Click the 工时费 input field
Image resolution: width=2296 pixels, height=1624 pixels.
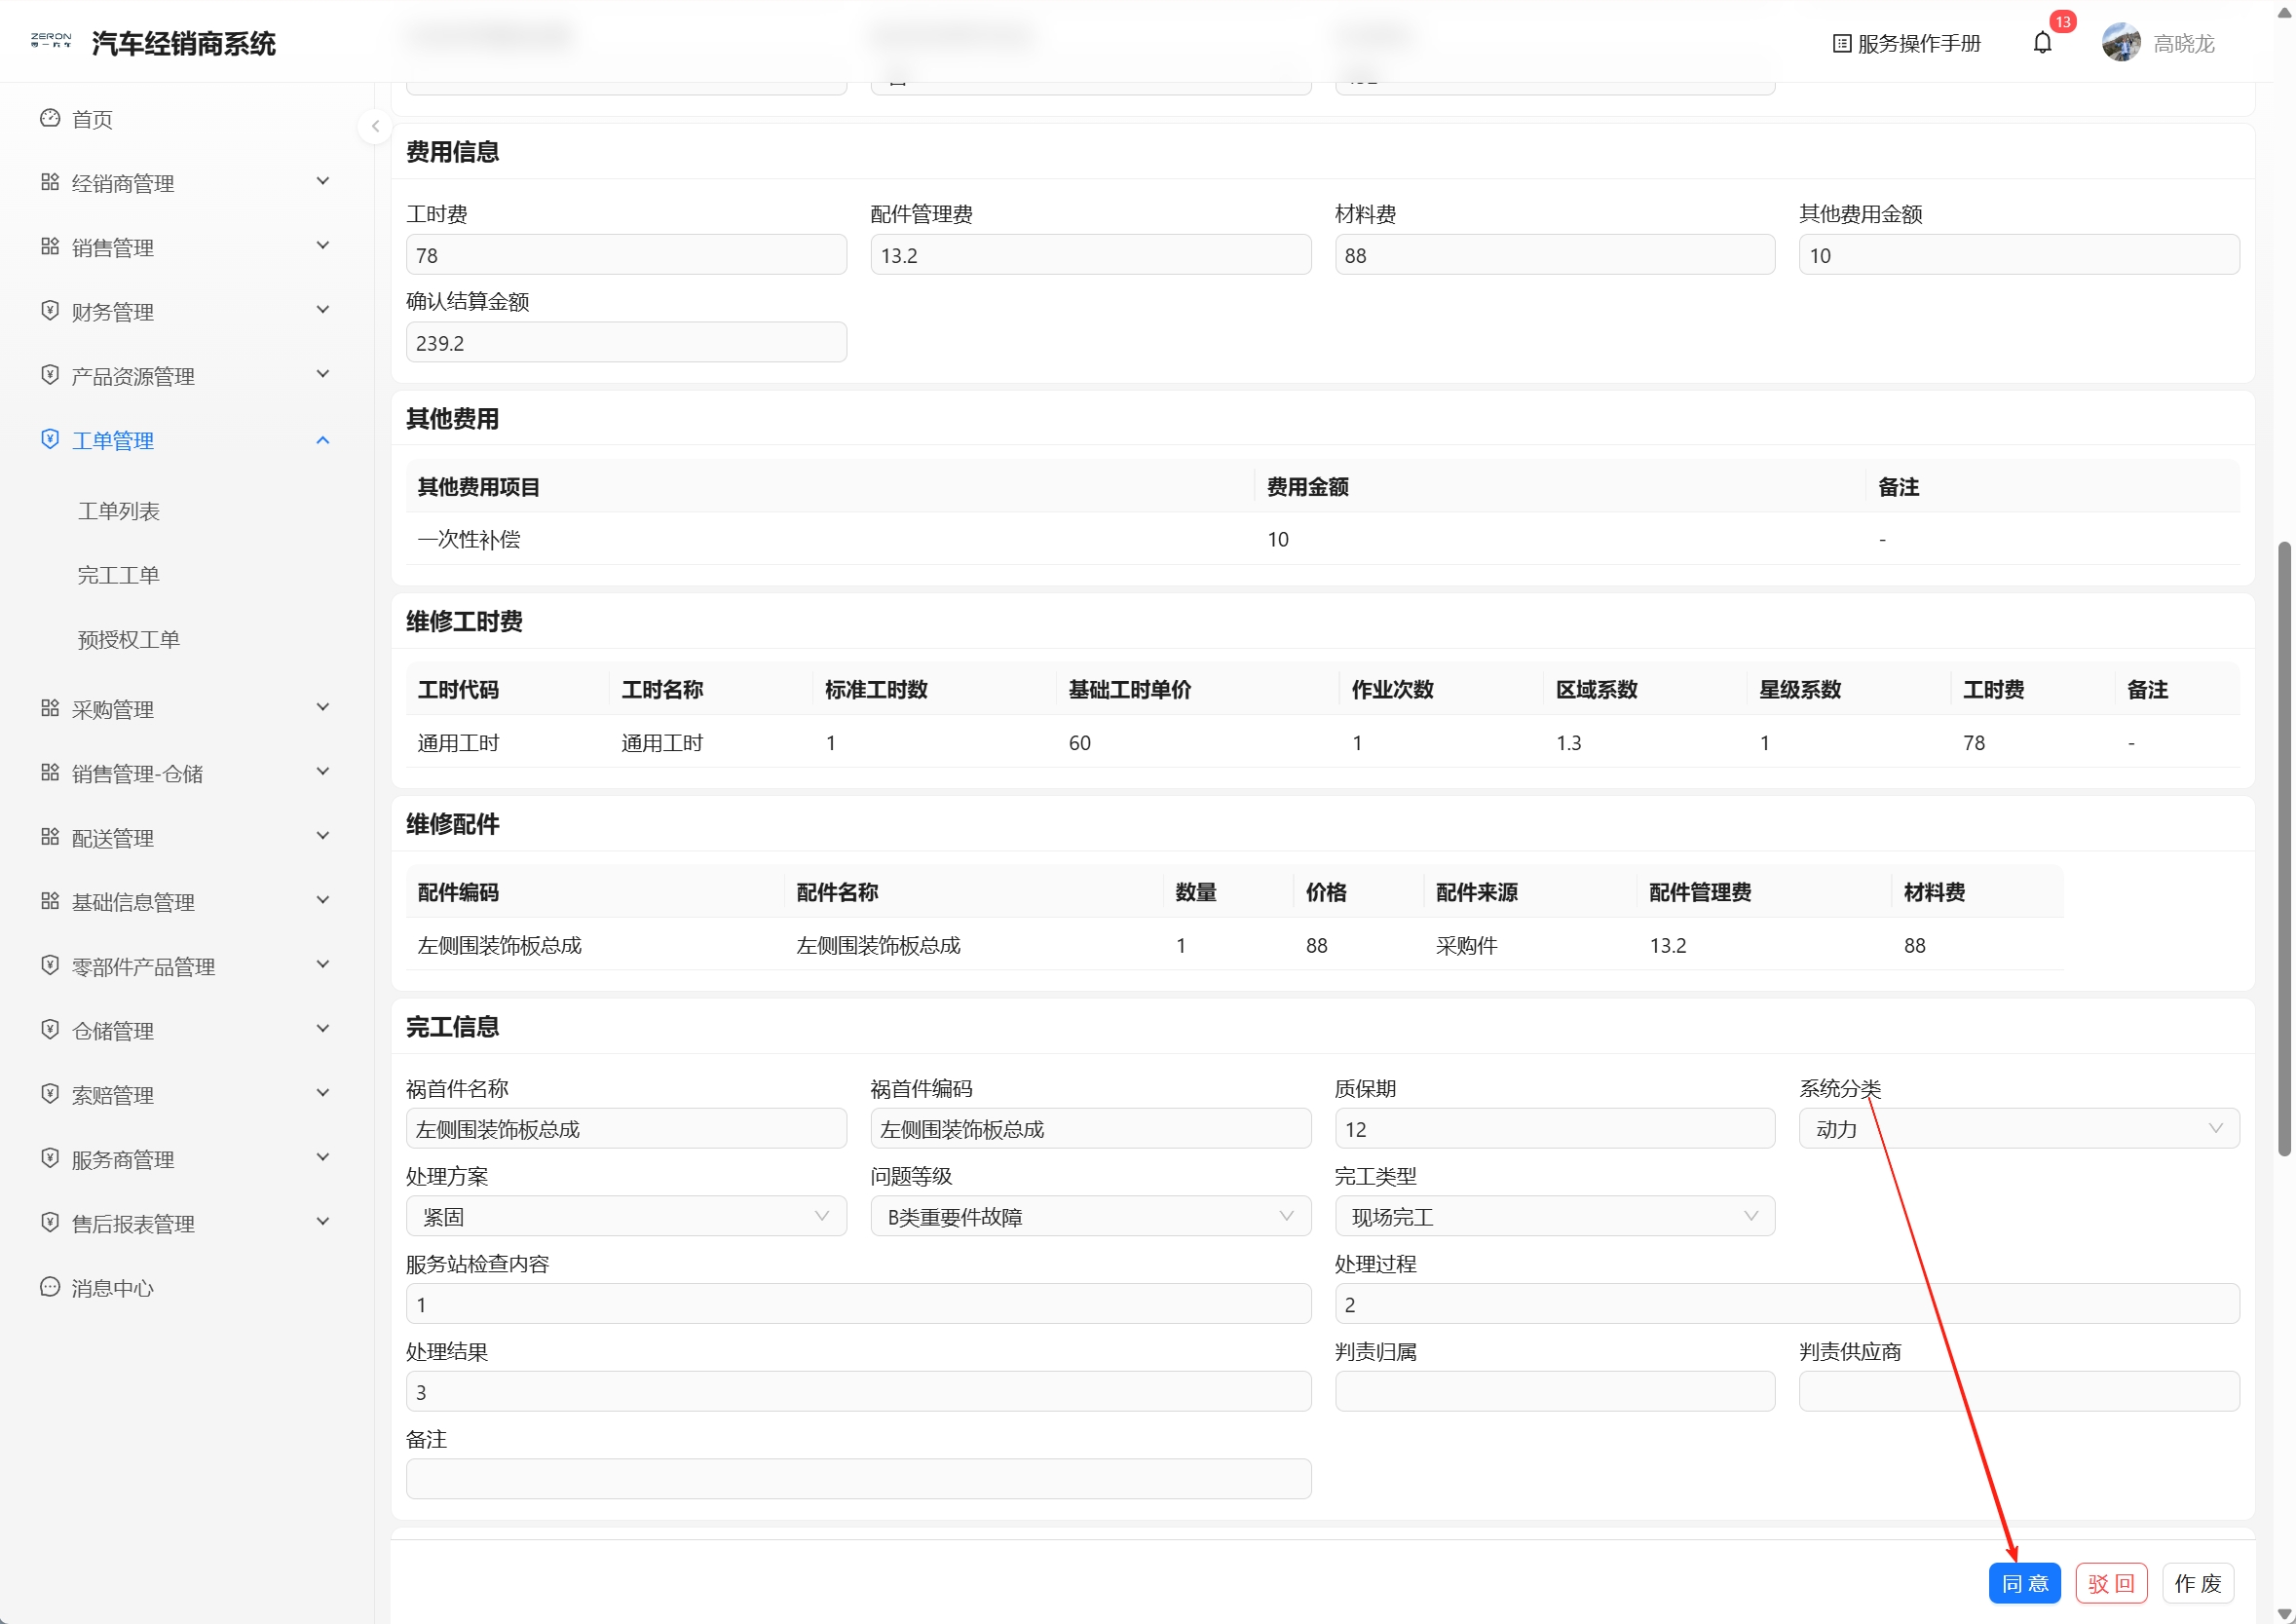(x=626, y=255)
